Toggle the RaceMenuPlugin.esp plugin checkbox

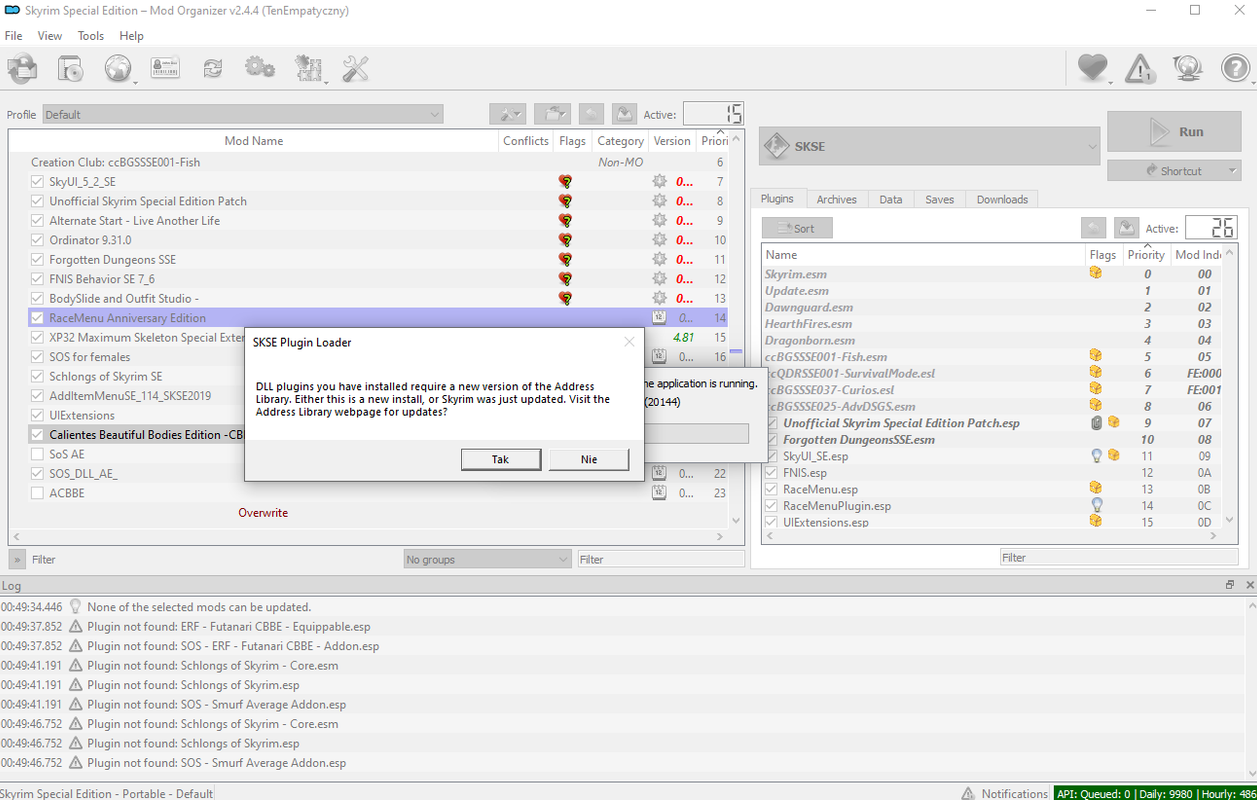pyautogui.click(x=771, y=506)
